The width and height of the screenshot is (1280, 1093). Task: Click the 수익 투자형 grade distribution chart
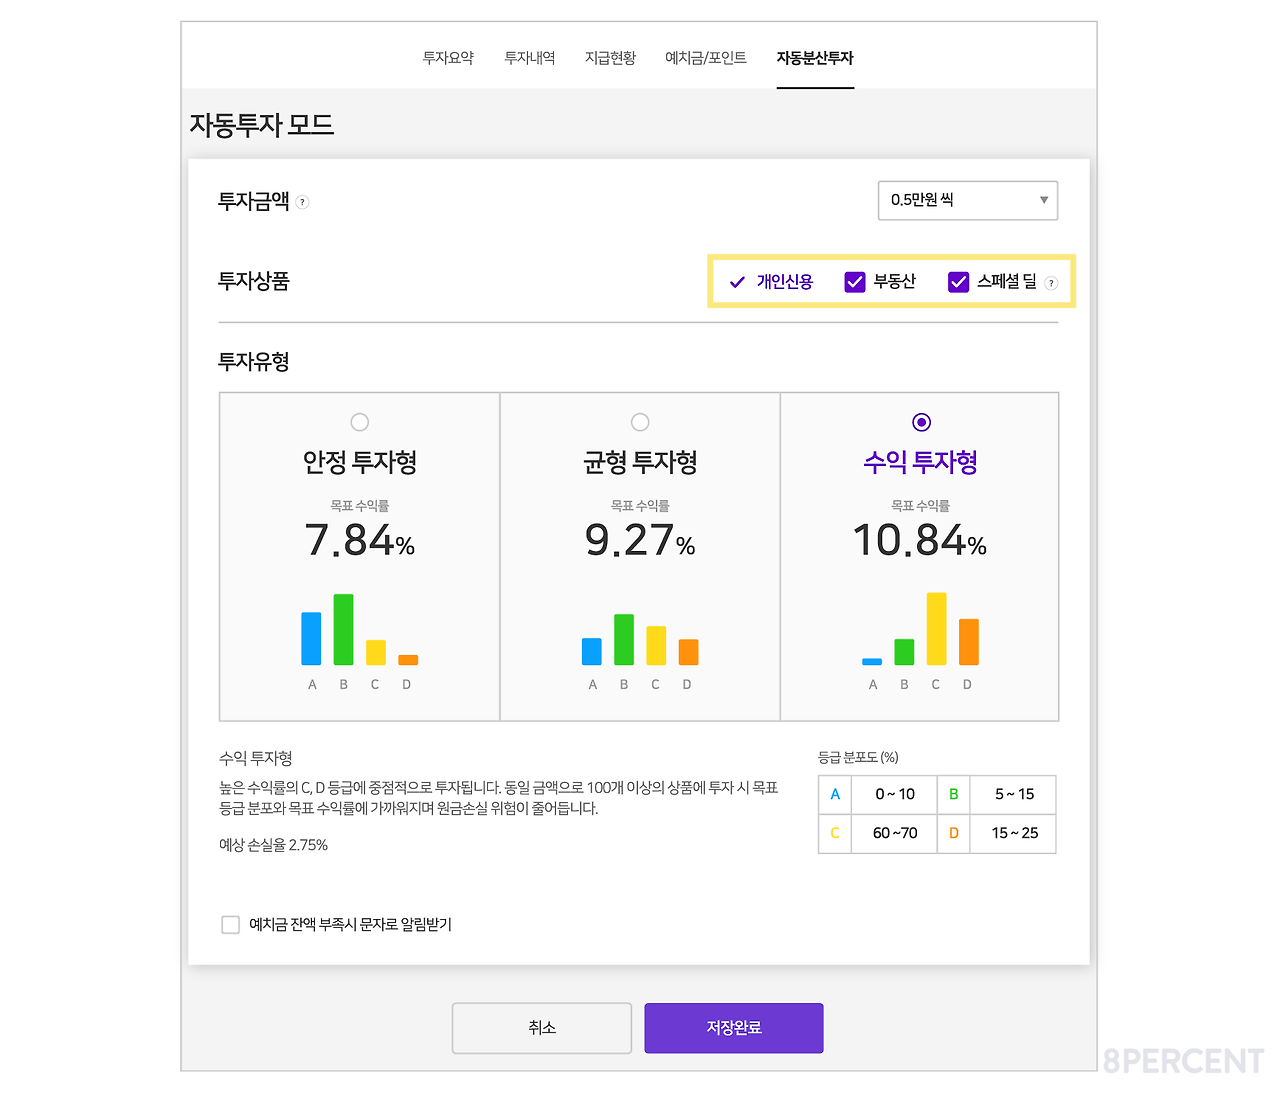(920, 641)
